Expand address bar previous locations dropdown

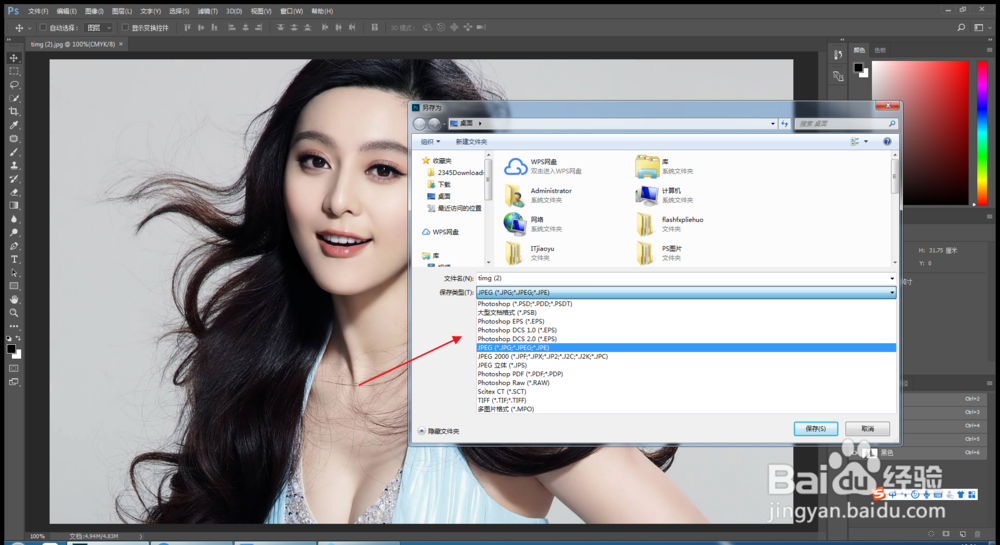(772, 124)
